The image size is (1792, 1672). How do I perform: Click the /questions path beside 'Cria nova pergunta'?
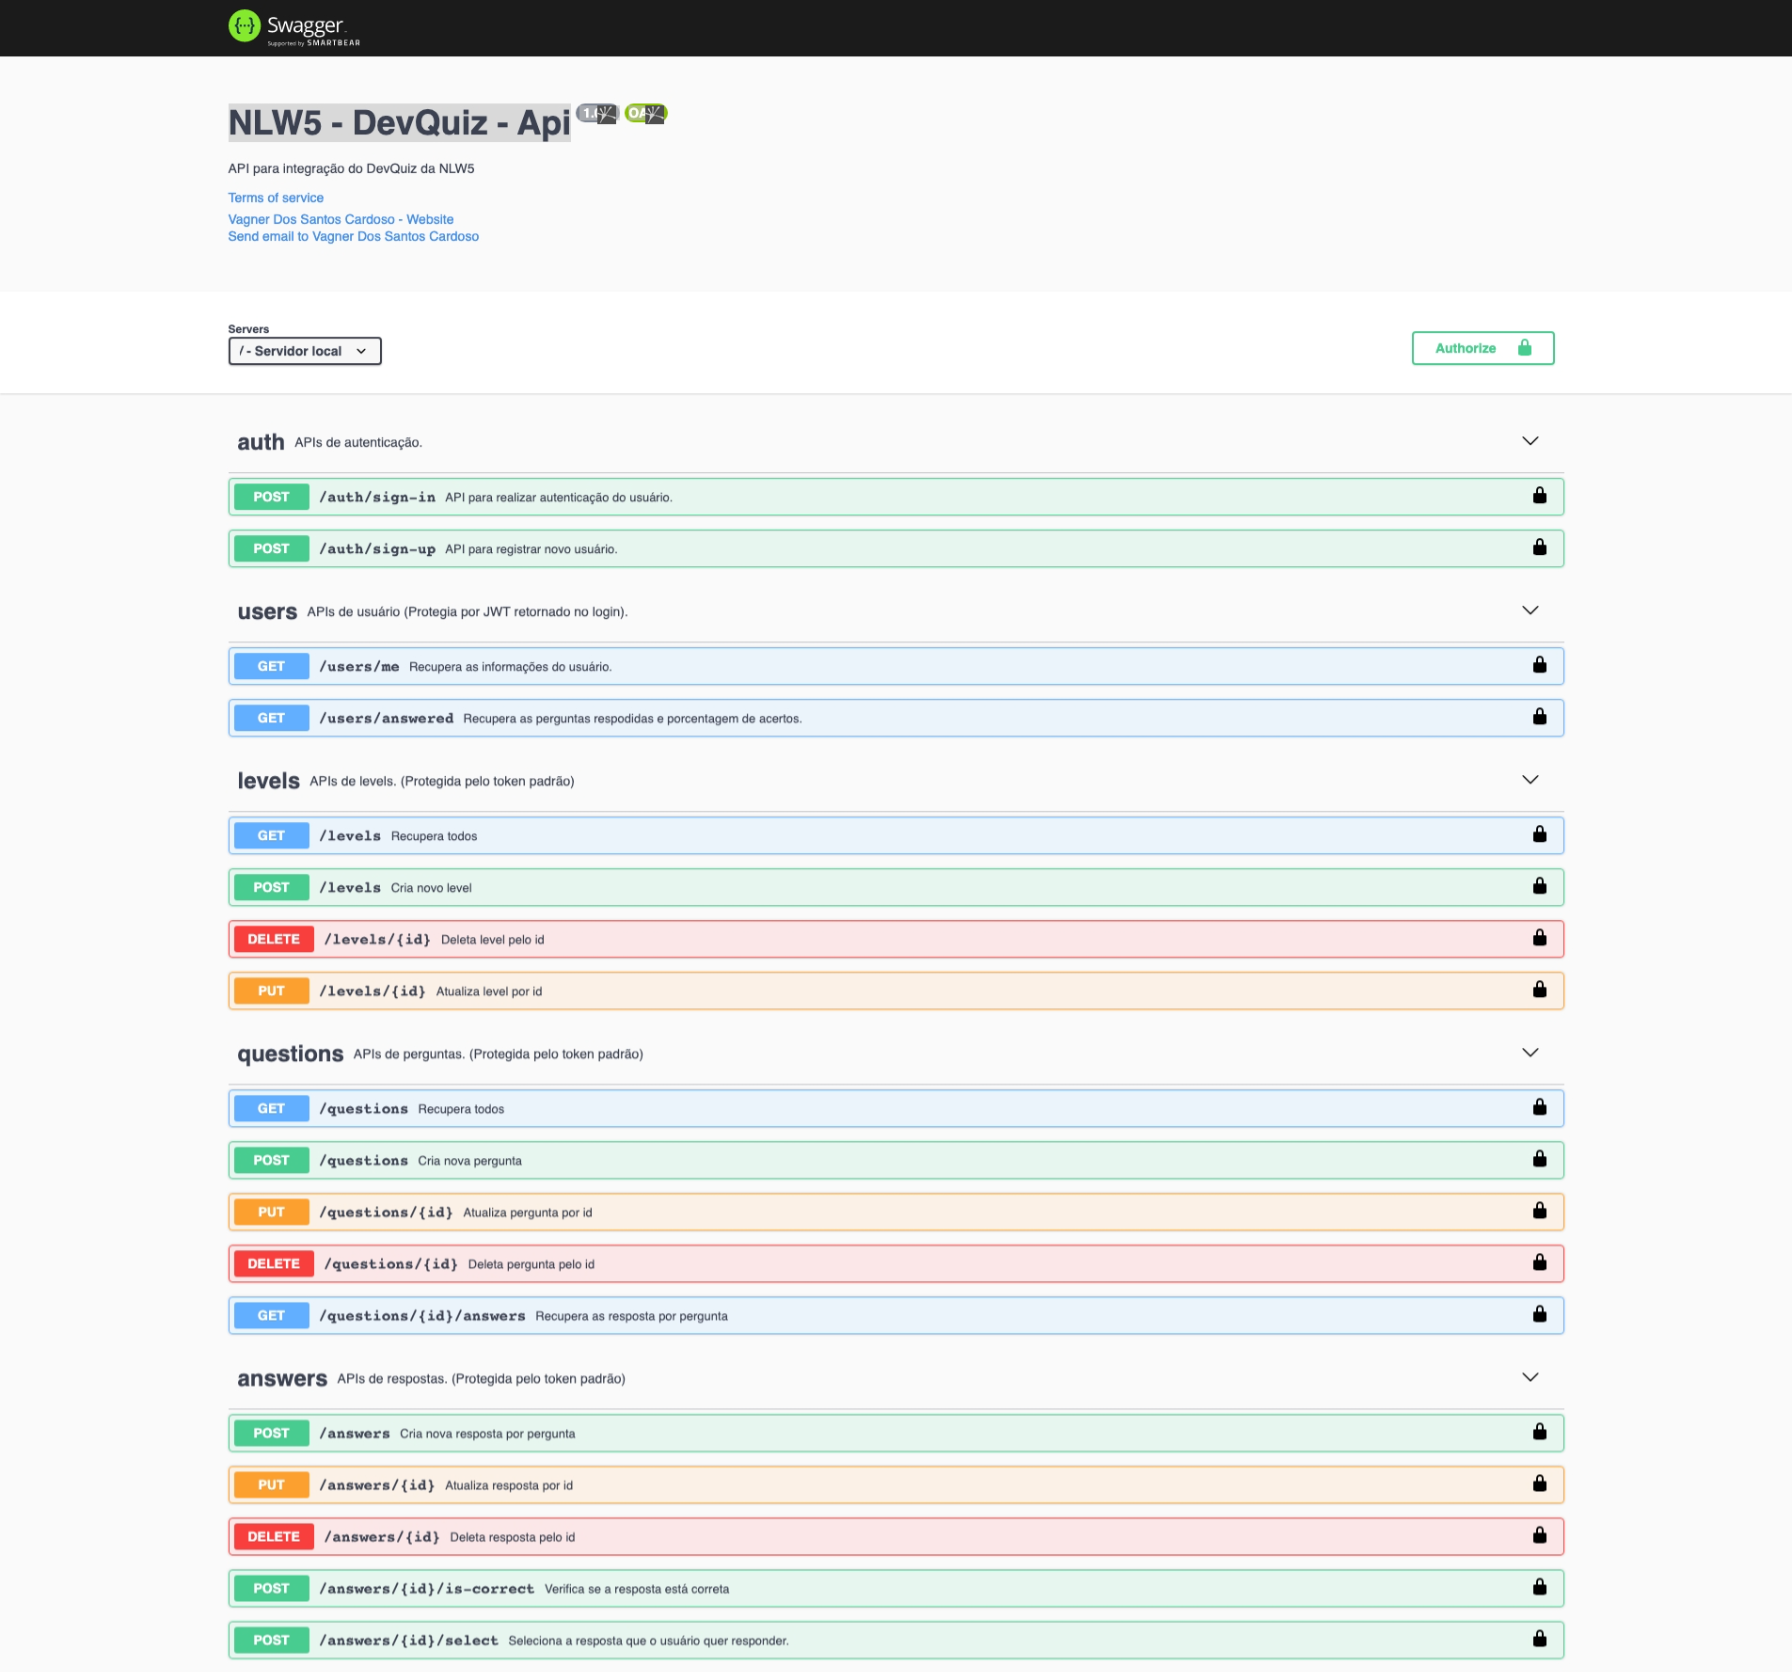click(x=364, y=1161)
